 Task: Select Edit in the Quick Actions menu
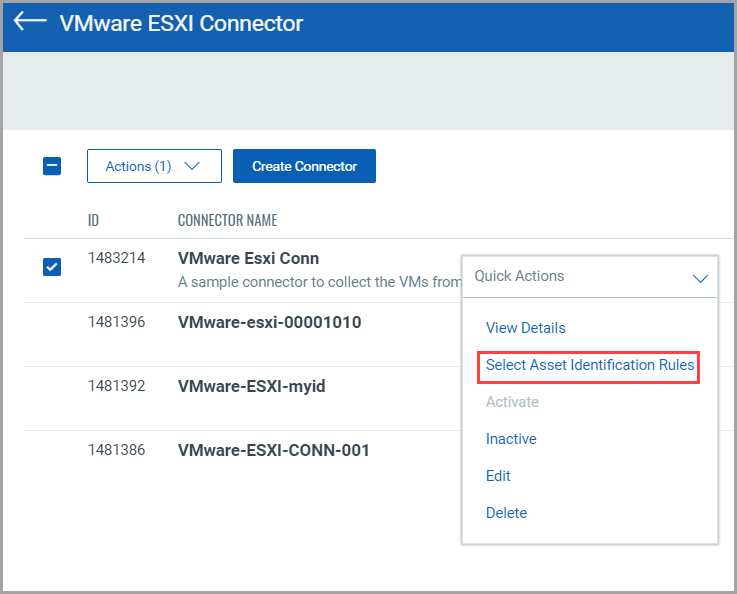click(498, 476)
